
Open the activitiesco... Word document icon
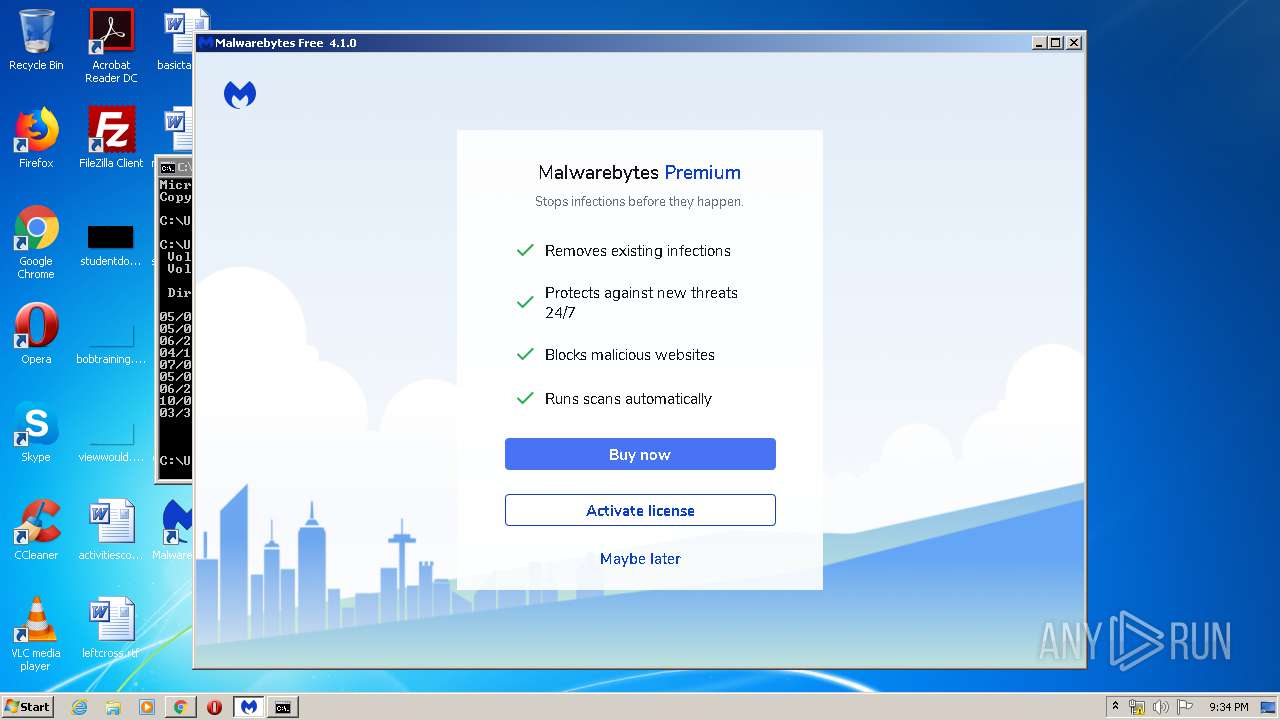111,530
